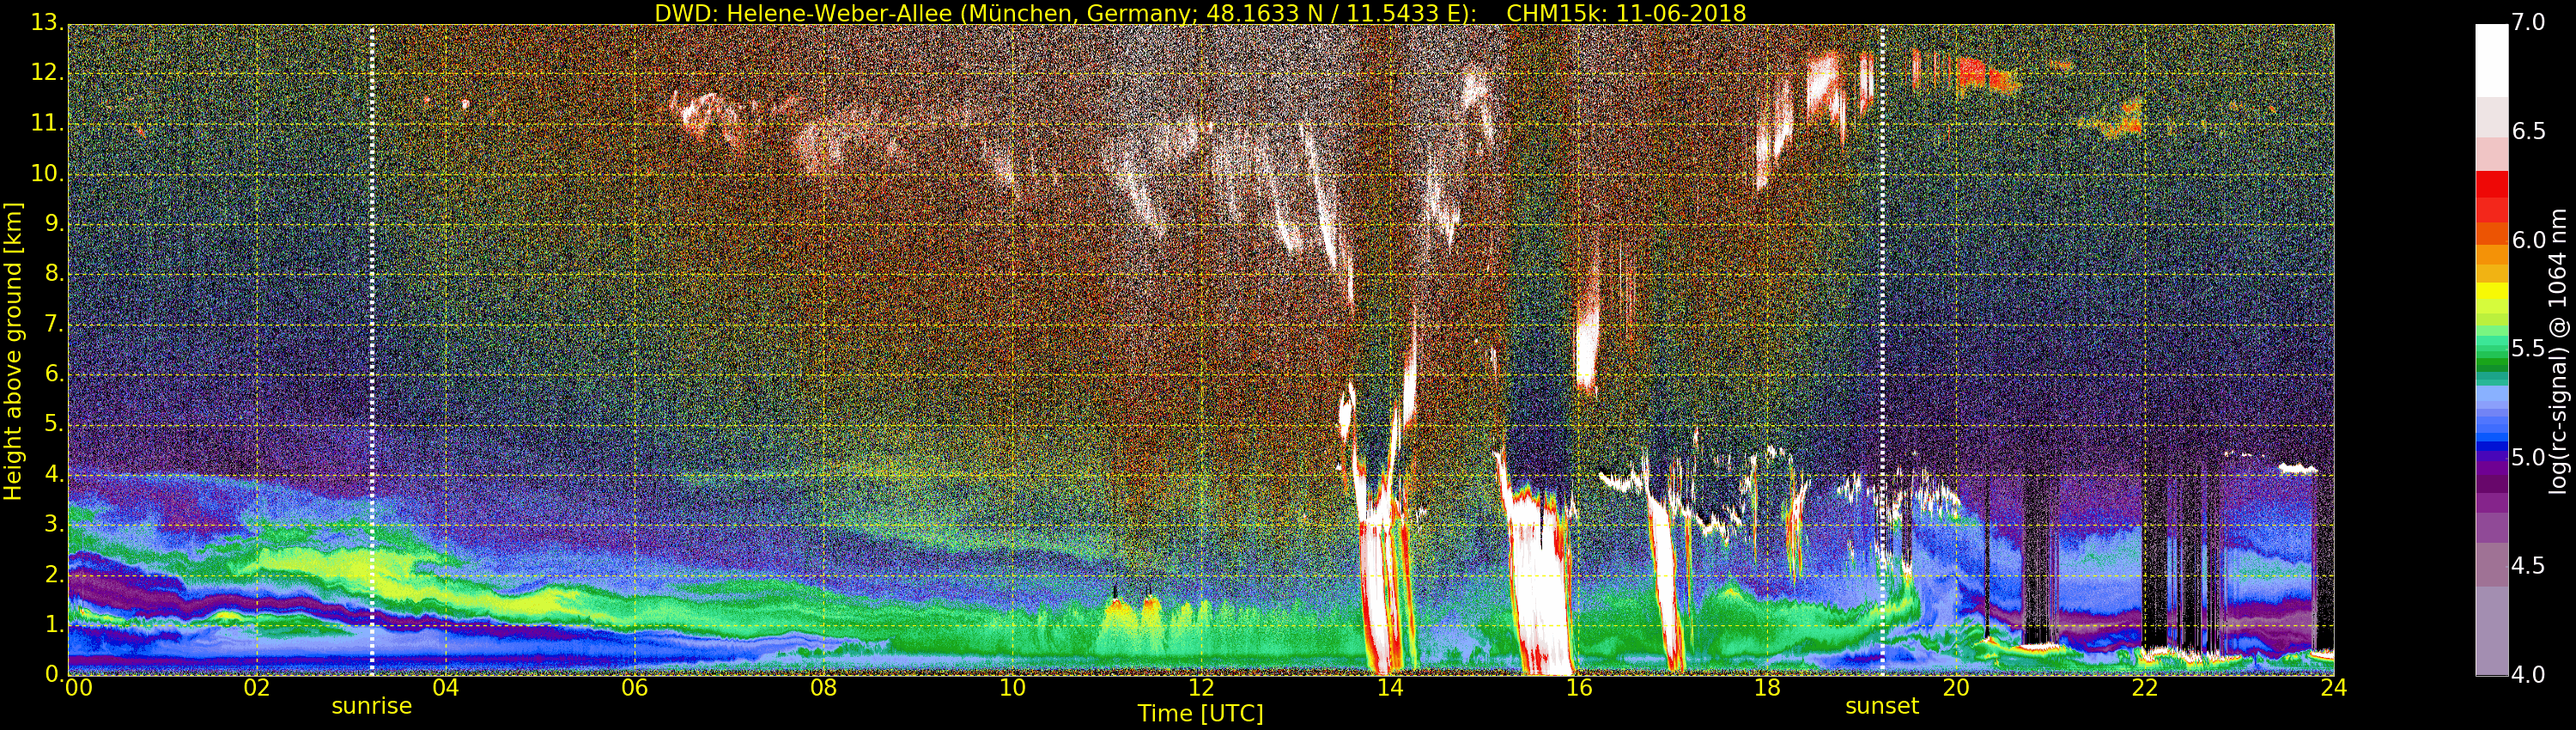This screenshot has width=2576, height=730.
Task: Click the y-axis tick label '10.'
Action: point(48,173)
